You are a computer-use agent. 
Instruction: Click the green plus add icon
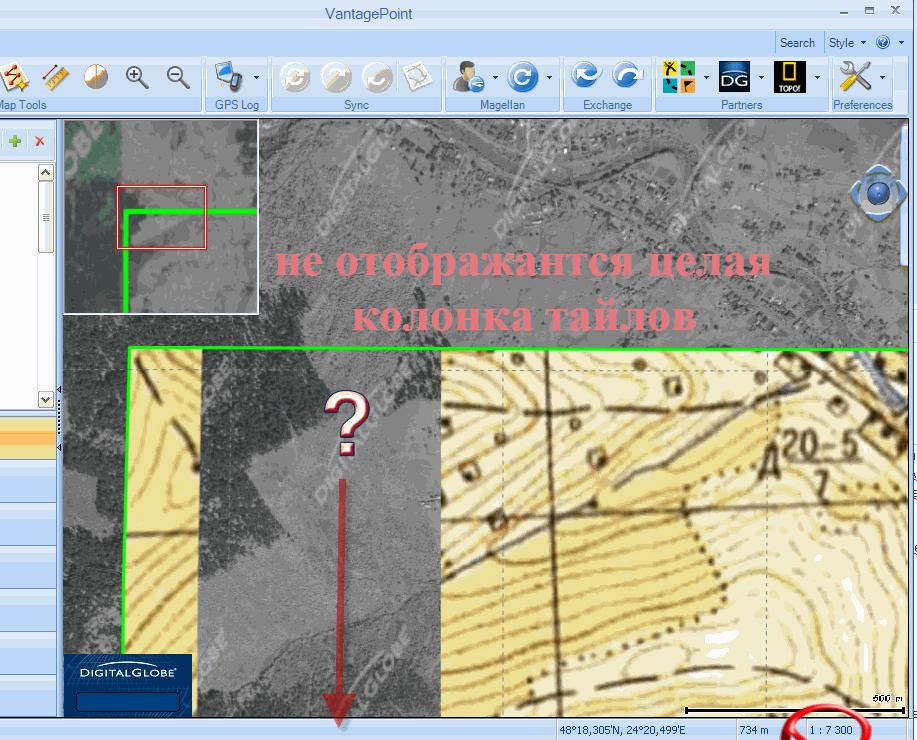(x=15, y=142)
